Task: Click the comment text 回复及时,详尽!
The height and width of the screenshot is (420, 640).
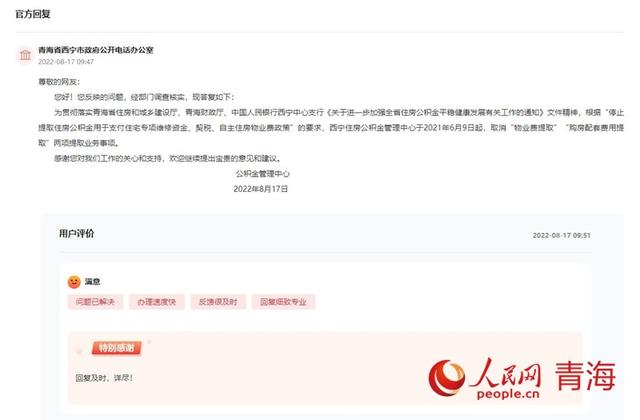Action: [x=104, y=378]
